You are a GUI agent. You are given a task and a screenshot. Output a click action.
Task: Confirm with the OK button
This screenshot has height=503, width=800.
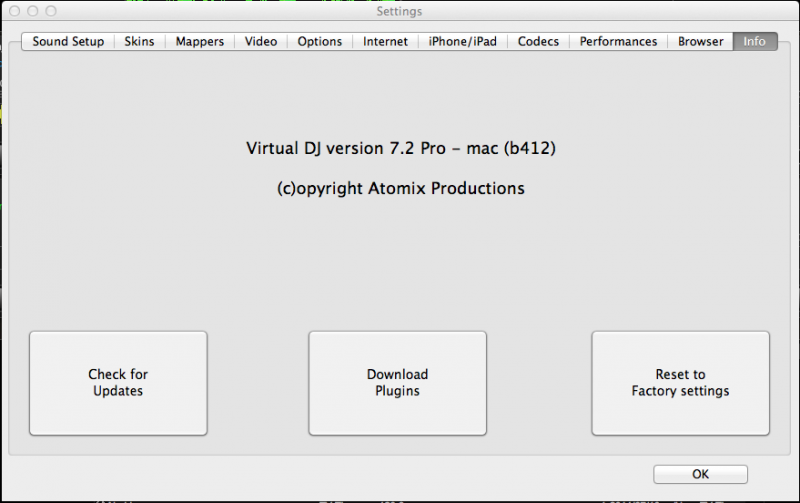coord(701,474)
